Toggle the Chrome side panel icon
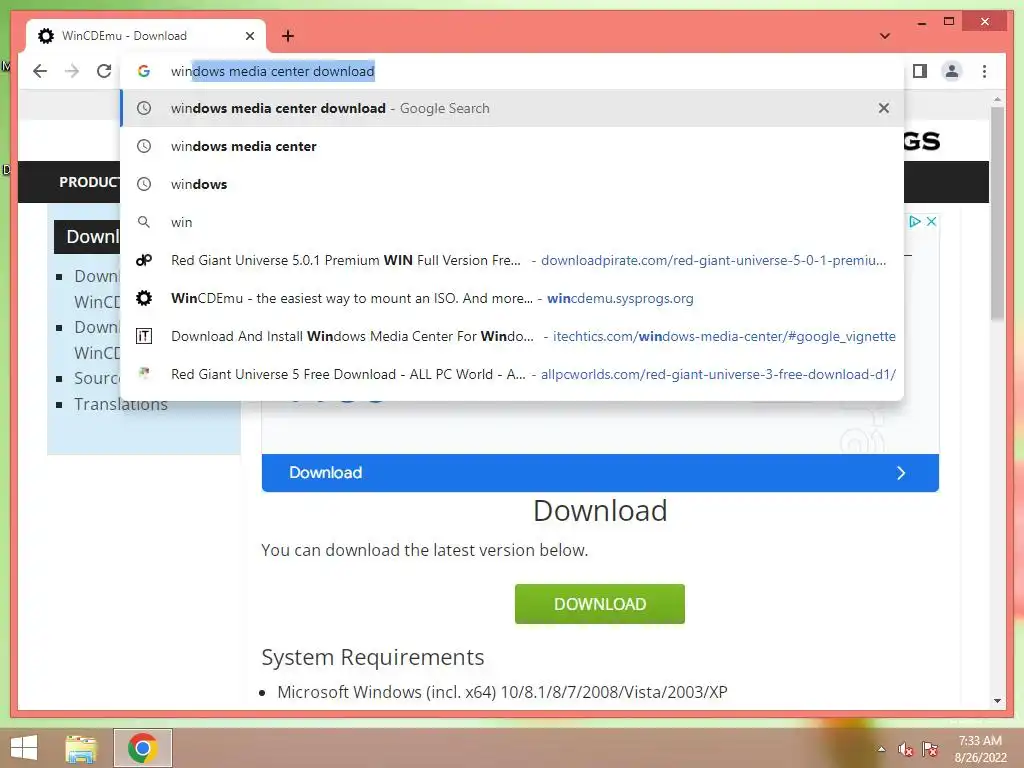The width and height of the screenshot is (1024, 768). [920, 71]
